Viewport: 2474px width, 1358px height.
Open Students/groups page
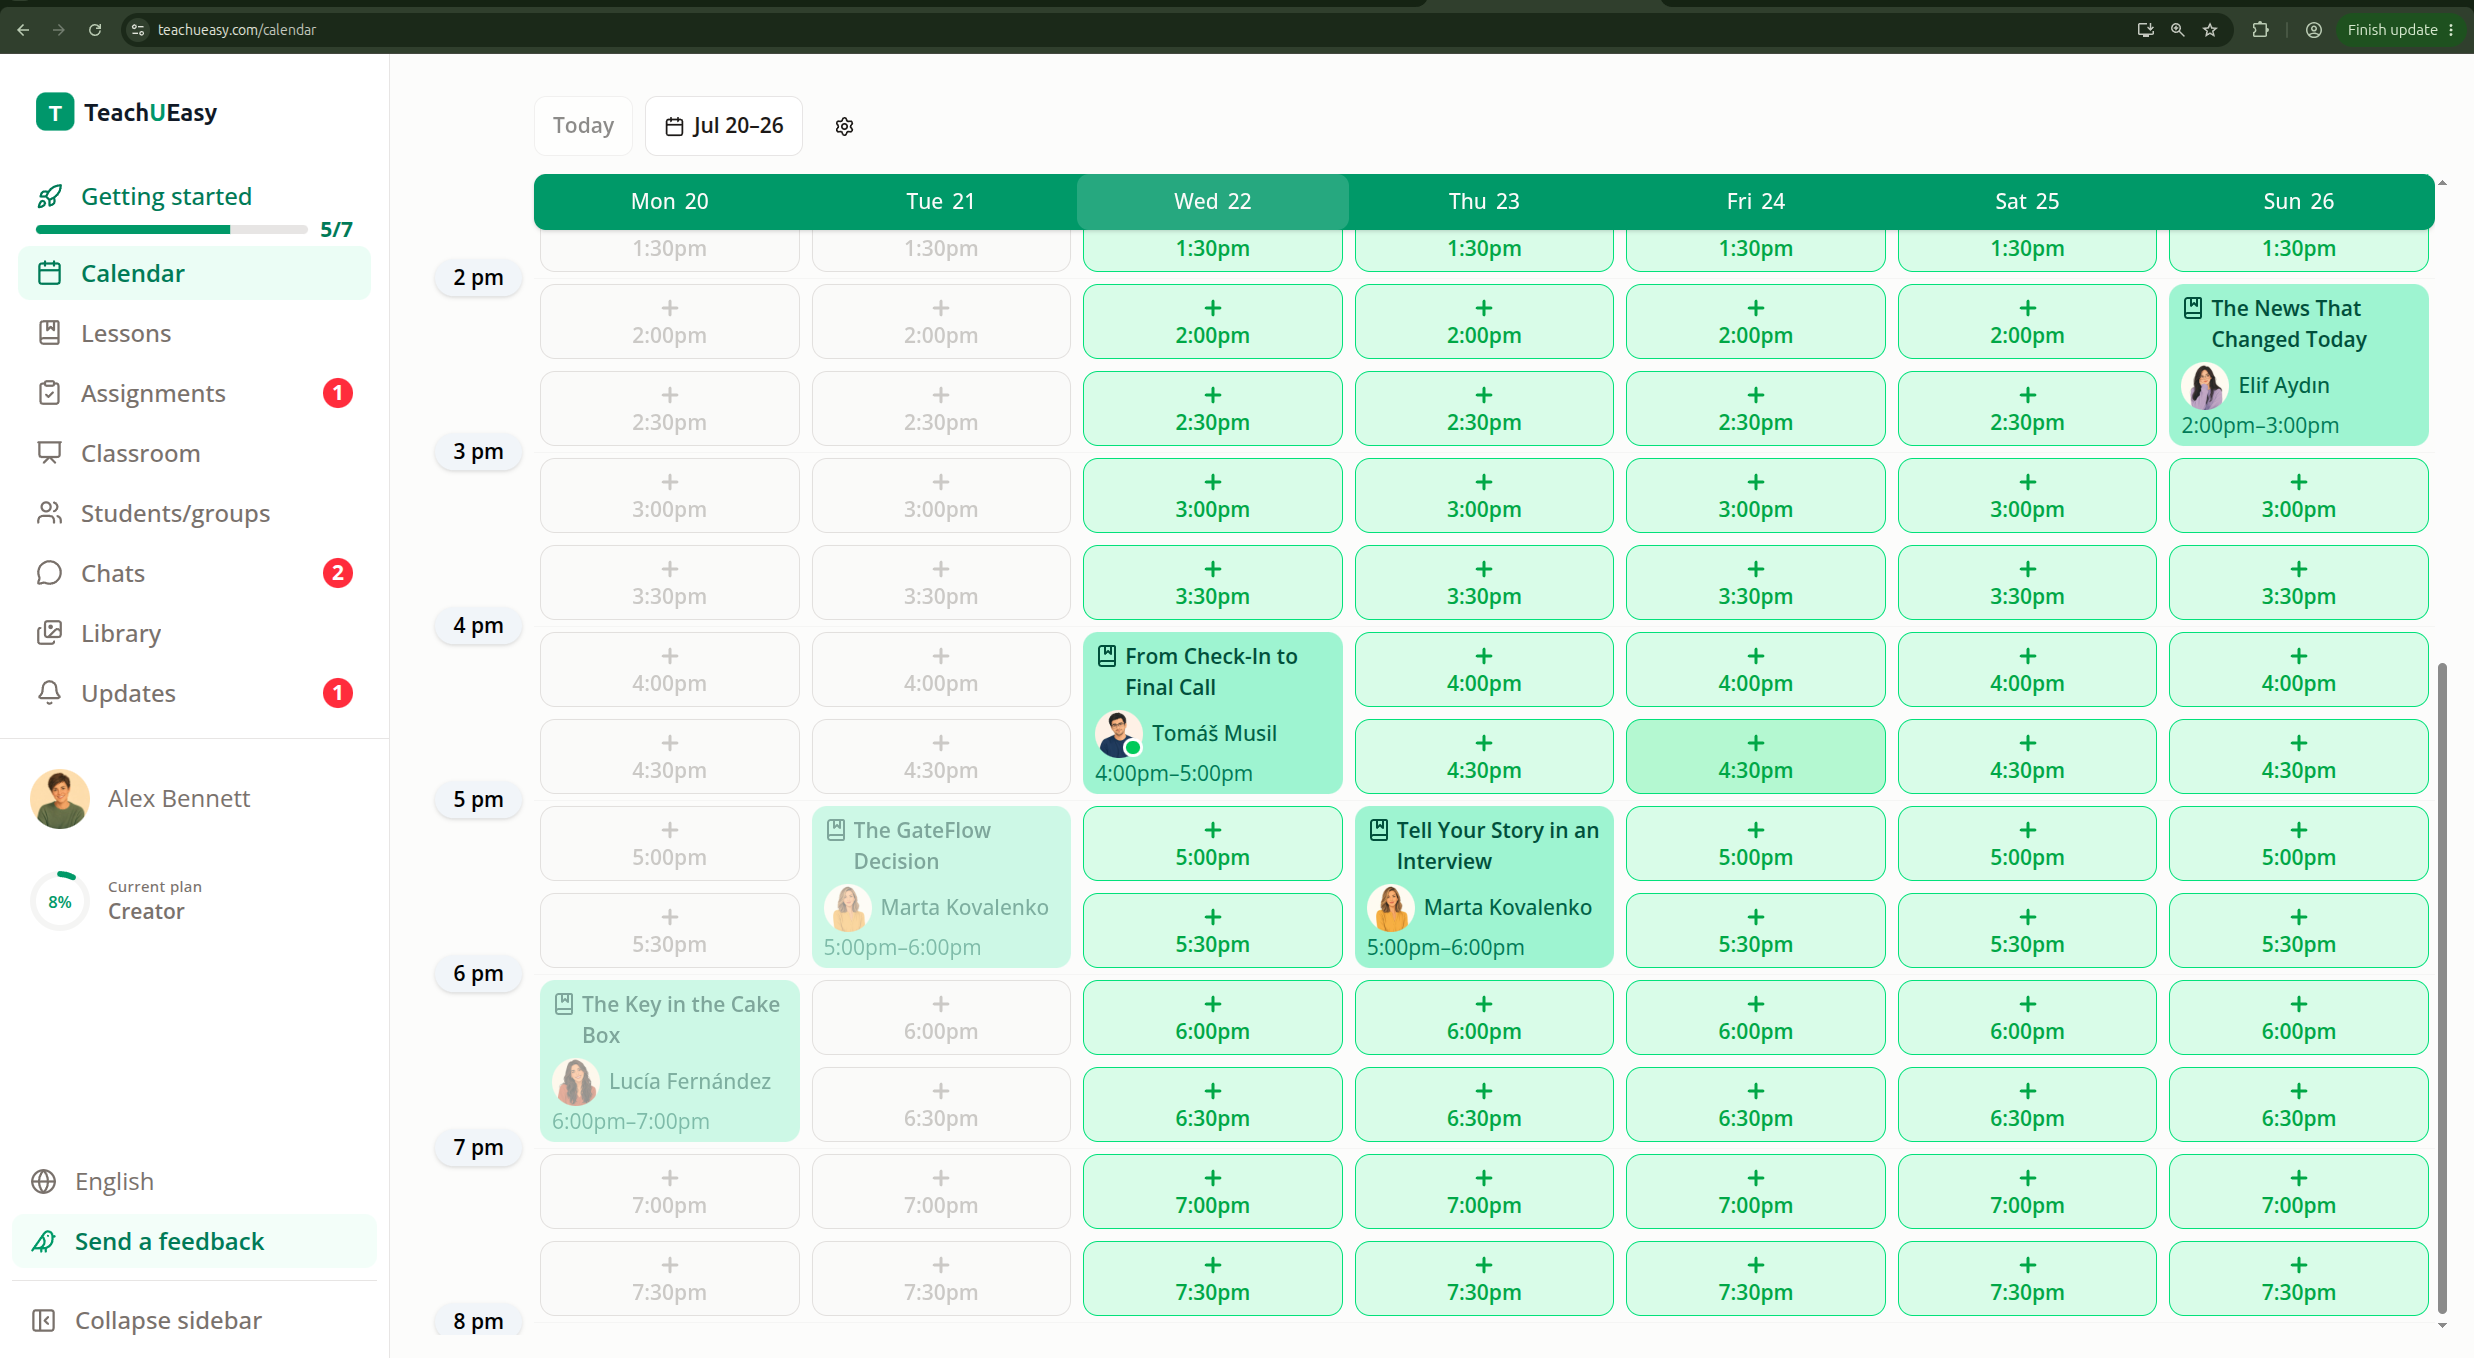[194, 513]
